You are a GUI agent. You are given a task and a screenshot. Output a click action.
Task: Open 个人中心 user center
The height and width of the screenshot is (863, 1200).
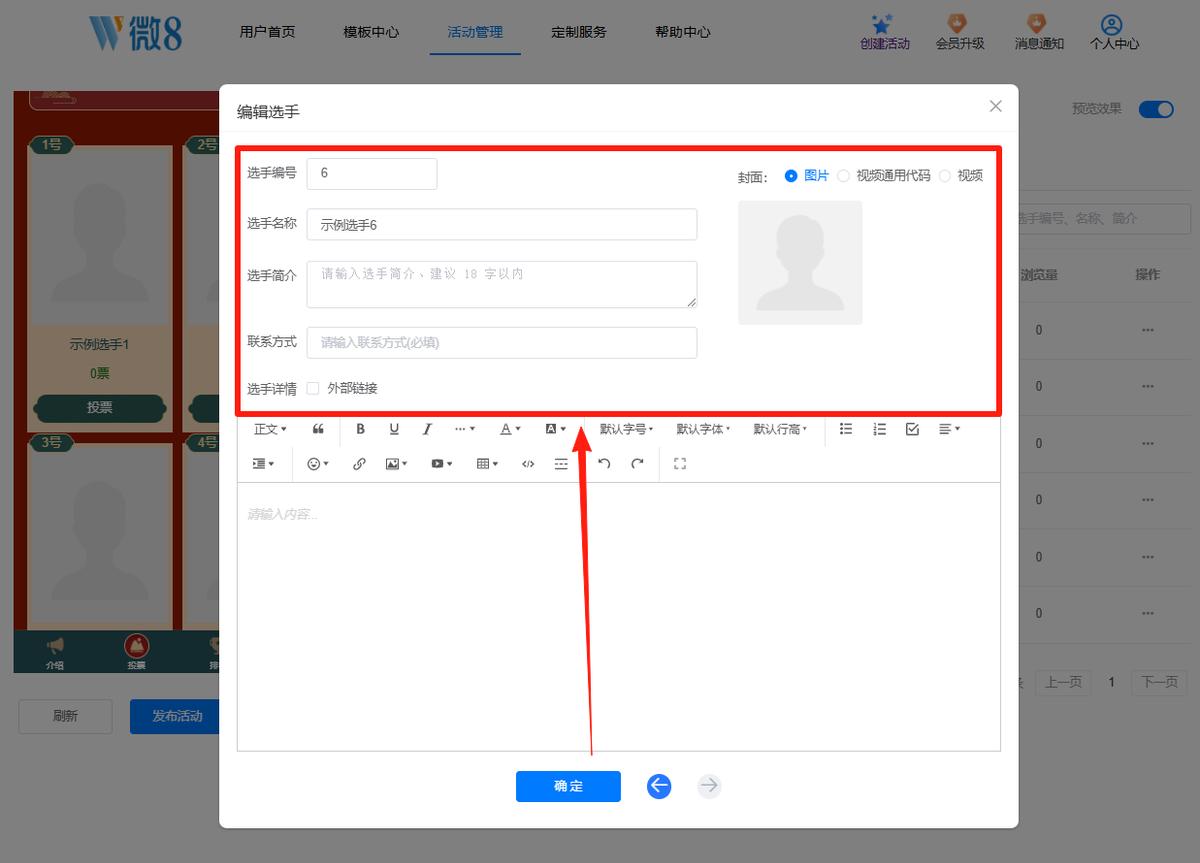coord(1114,32)
